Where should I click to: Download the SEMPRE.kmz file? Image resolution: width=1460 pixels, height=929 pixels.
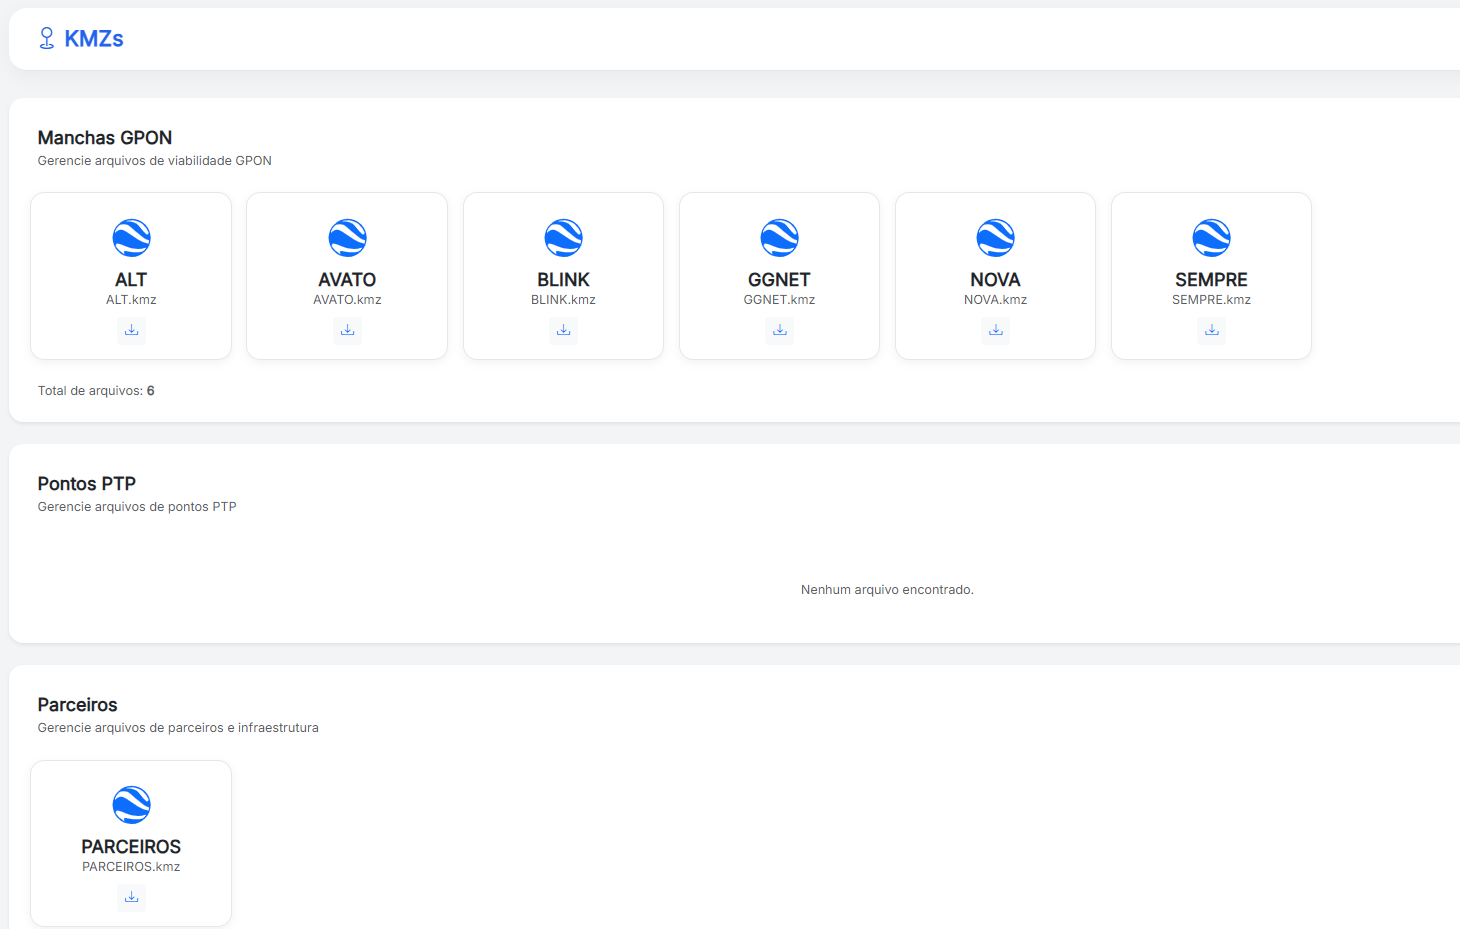(x=1211, y=330)
